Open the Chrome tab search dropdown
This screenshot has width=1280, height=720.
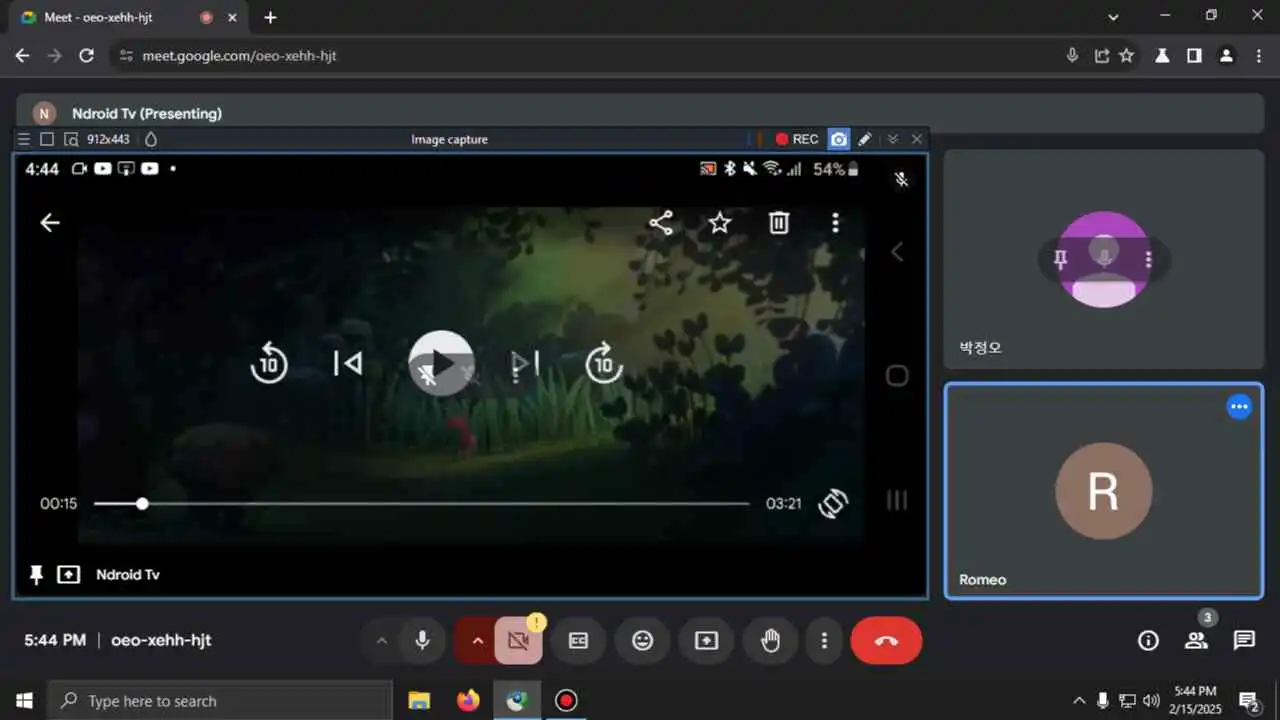click(1114, 17)
